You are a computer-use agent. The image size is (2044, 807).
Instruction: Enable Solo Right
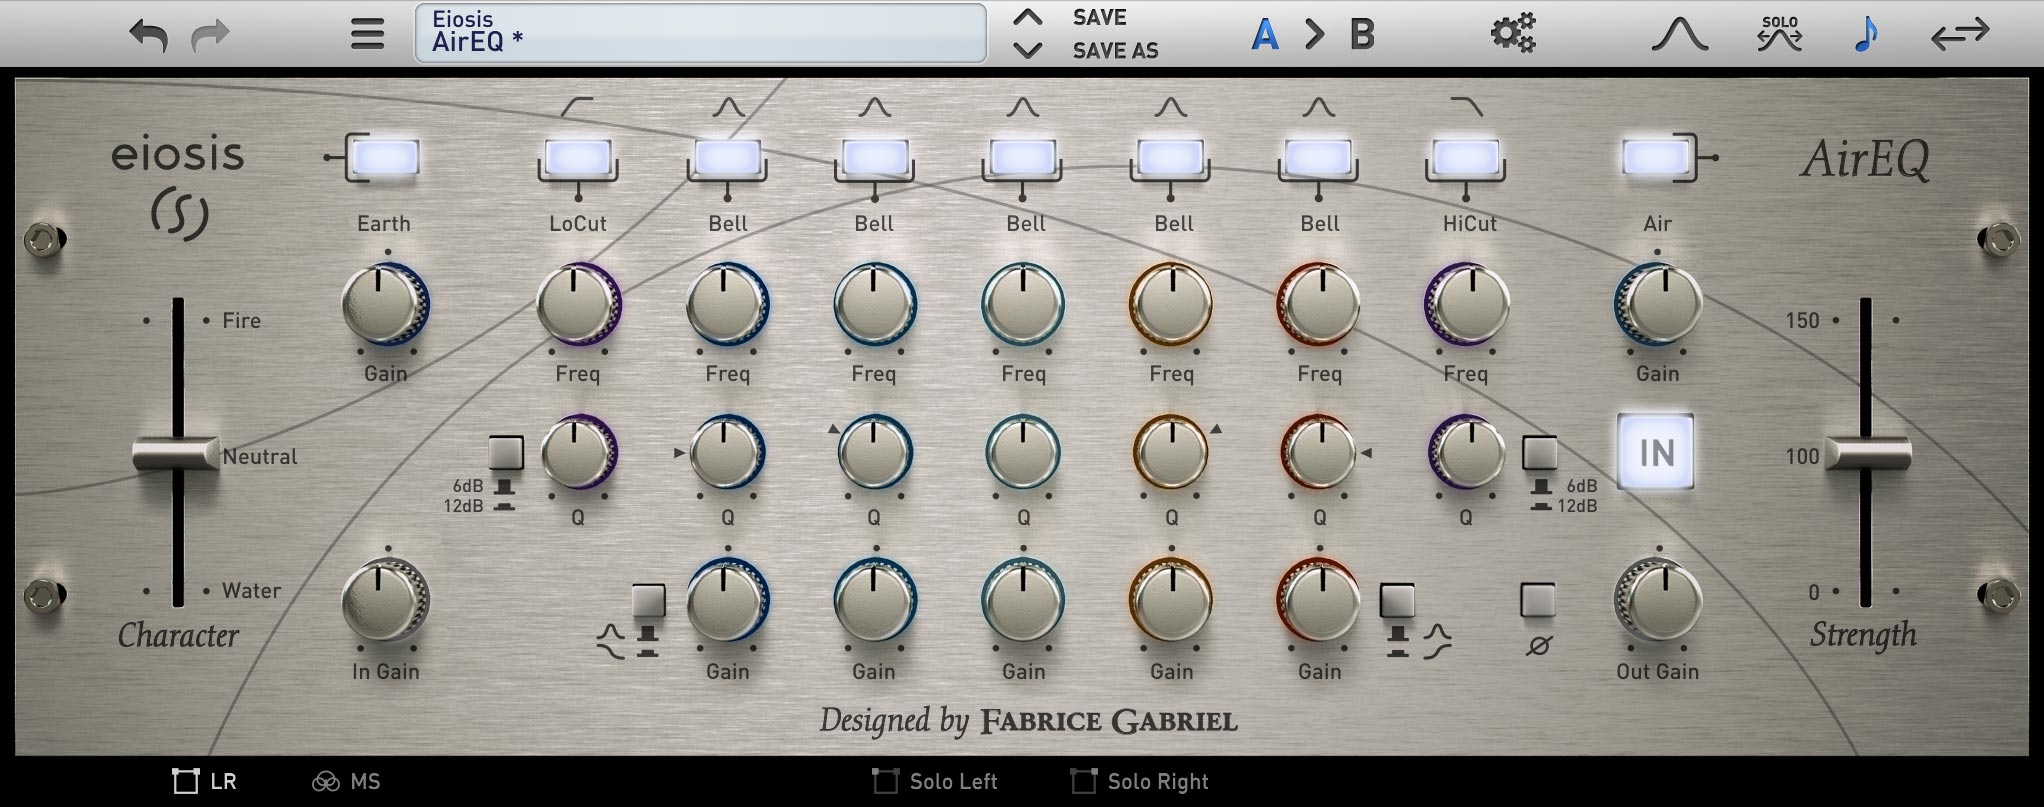(1139, 781)
